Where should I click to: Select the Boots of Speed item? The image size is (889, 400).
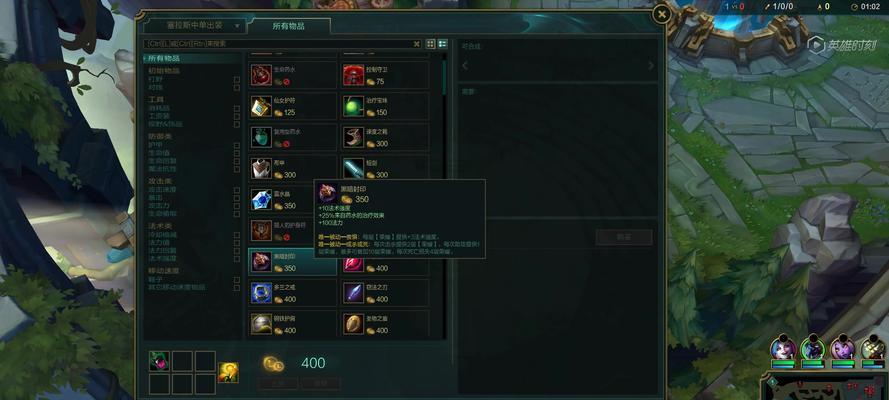click(x=385, y=137)
